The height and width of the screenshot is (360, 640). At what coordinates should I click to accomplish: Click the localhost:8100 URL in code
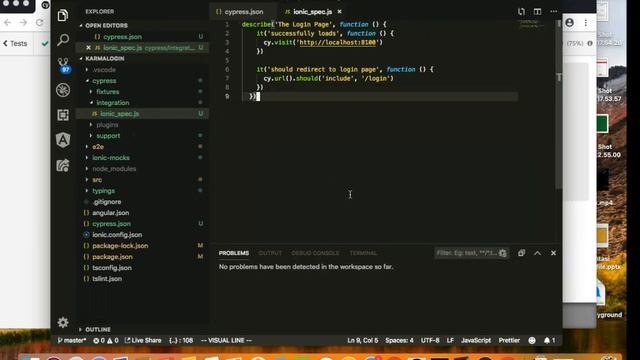pos(337,42)
